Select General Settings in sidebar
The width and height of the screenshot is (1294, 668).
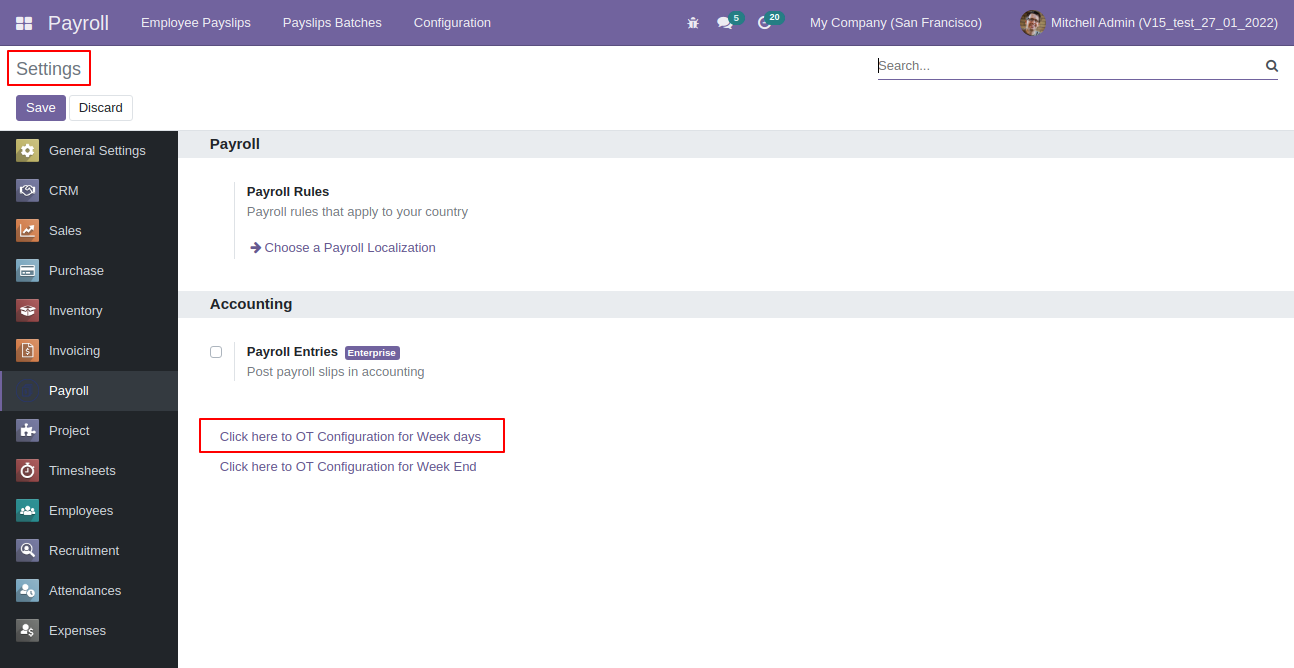(x=89, y=151)
